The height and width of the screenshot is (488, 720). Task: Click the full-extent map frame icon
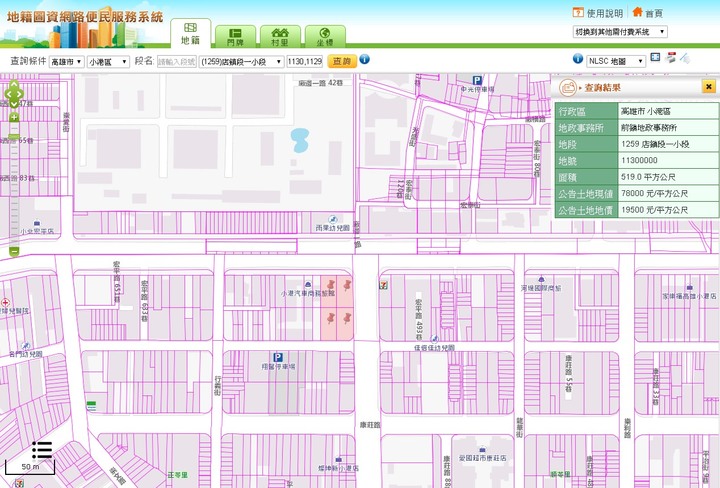pyautogui.click(x=655, y=57)
